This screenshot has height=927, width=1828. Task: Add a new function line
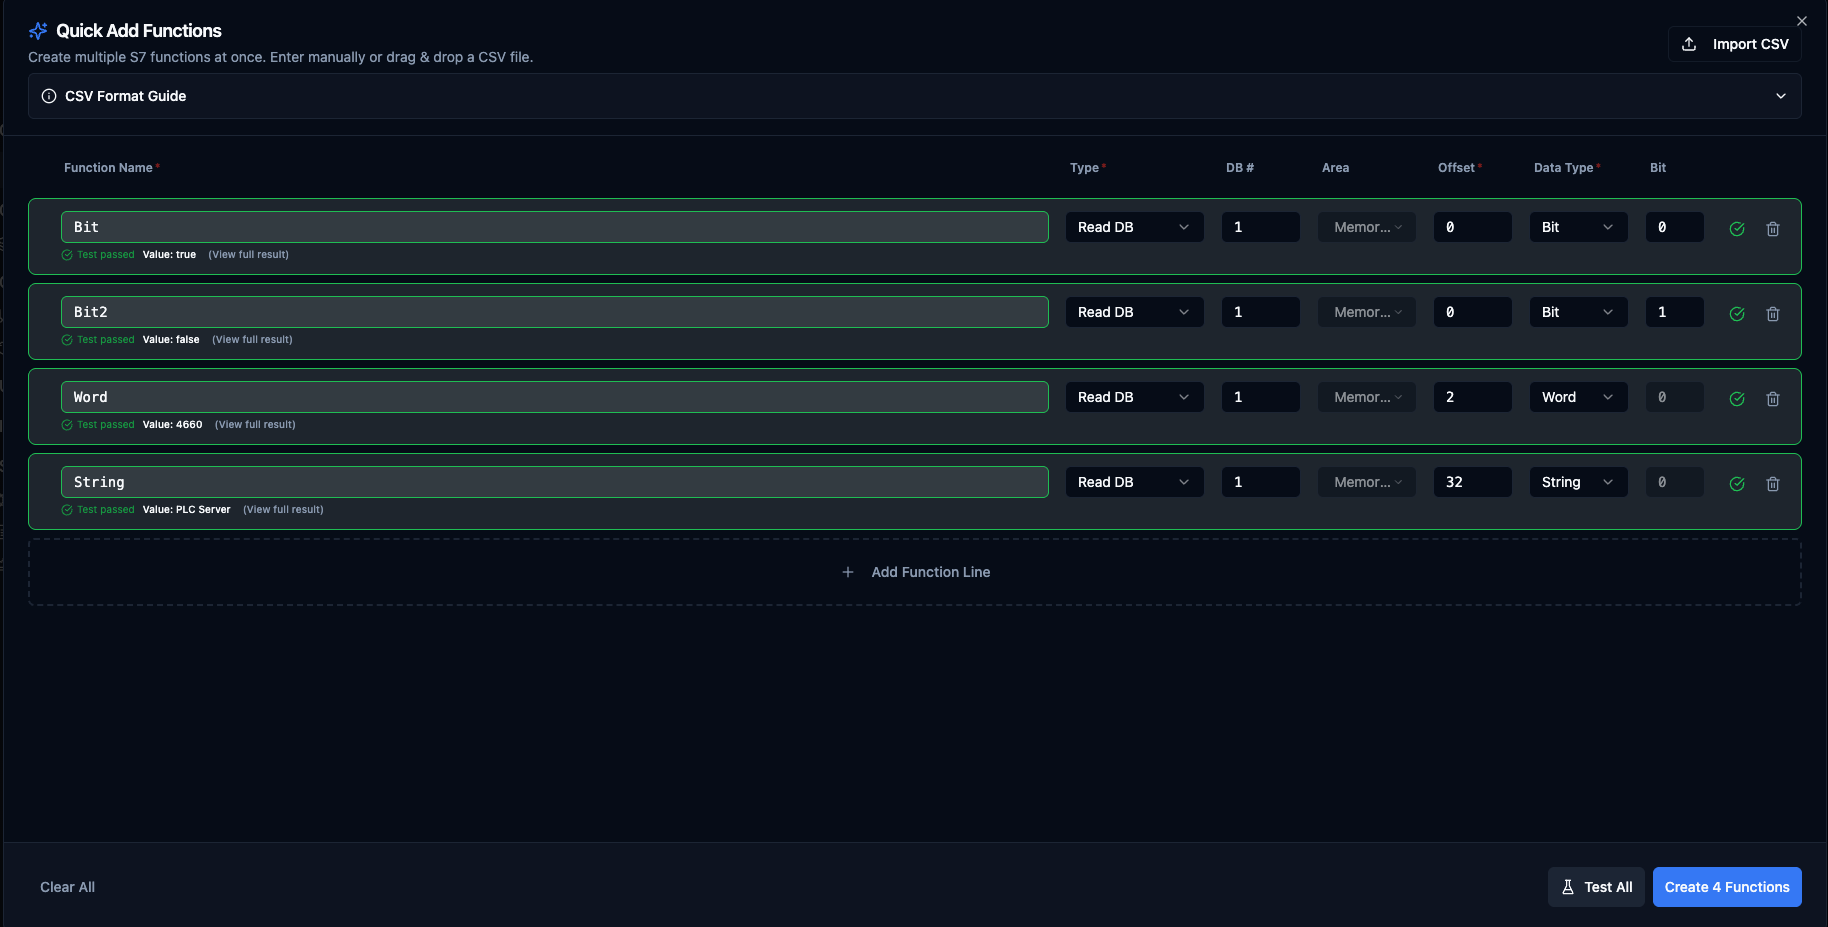pos(915,572)
